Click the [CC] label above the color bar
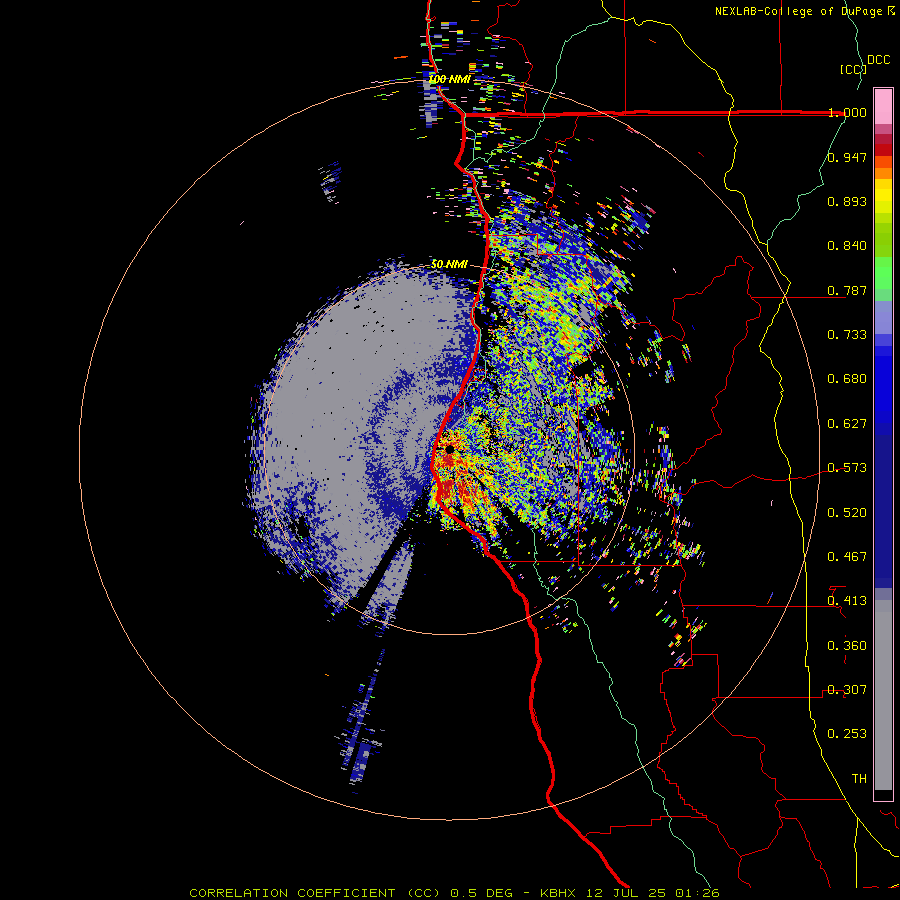This screenshot has height=900, width=900. tap(853, 69)
